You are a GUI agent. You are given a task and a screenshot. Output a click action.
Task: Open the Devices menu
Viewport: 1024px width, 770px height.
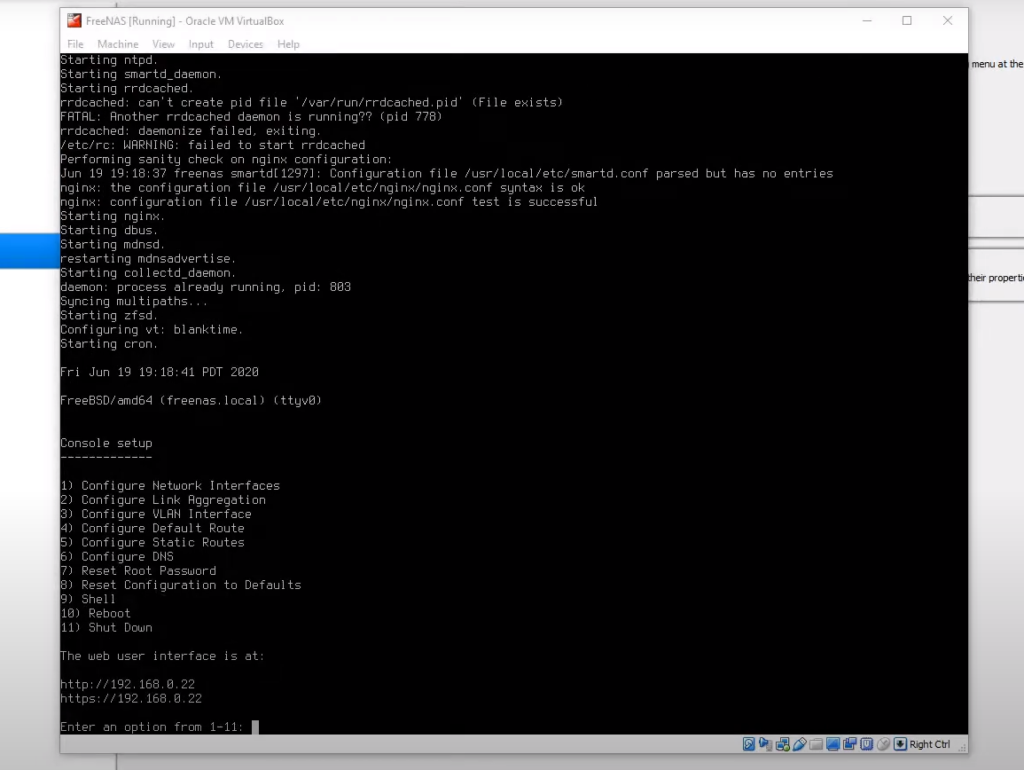point(245,44)
